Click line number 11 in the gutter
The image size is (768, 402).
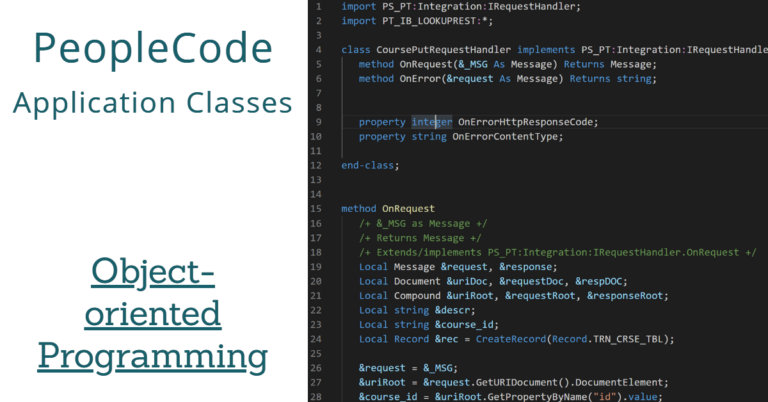(x=316, y=151)
